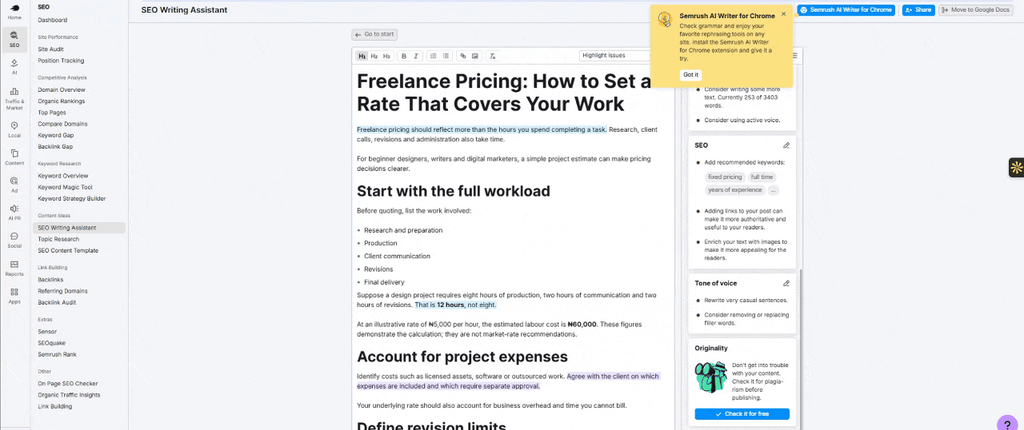
Task: Open Keyword Strategy Builder in the sidebar
Action: pos(72,199)
